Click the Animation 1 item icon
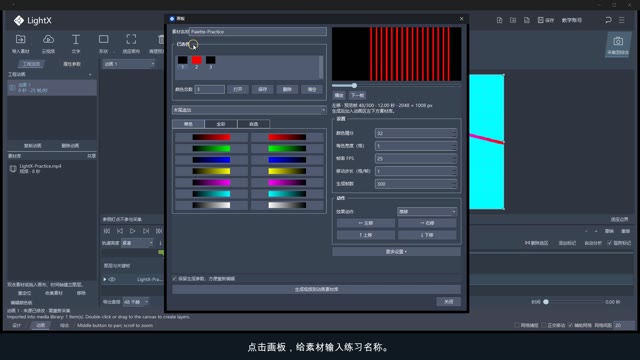 tap(12, 87)
